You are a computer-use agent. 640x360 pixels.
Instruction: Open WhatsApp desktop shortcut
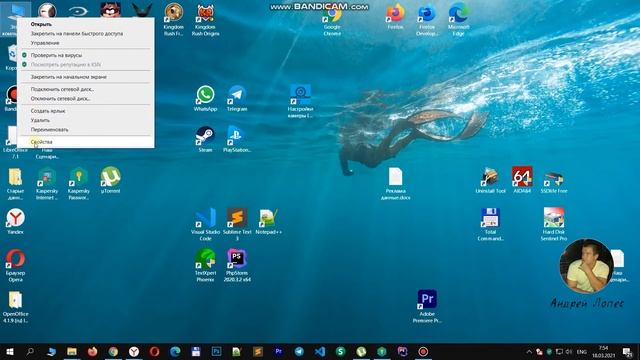[x=205, y=98]
